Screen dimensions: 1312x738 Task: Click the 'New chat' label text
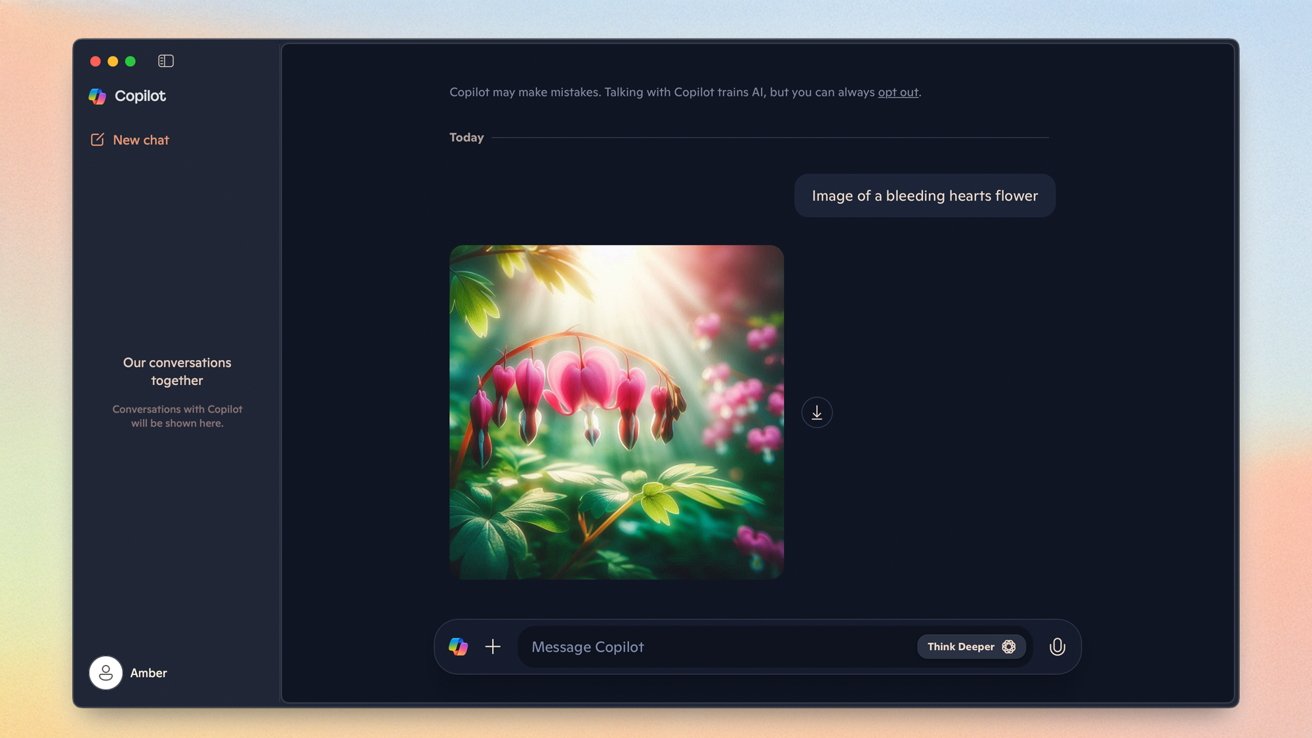(x=140, y=140)
